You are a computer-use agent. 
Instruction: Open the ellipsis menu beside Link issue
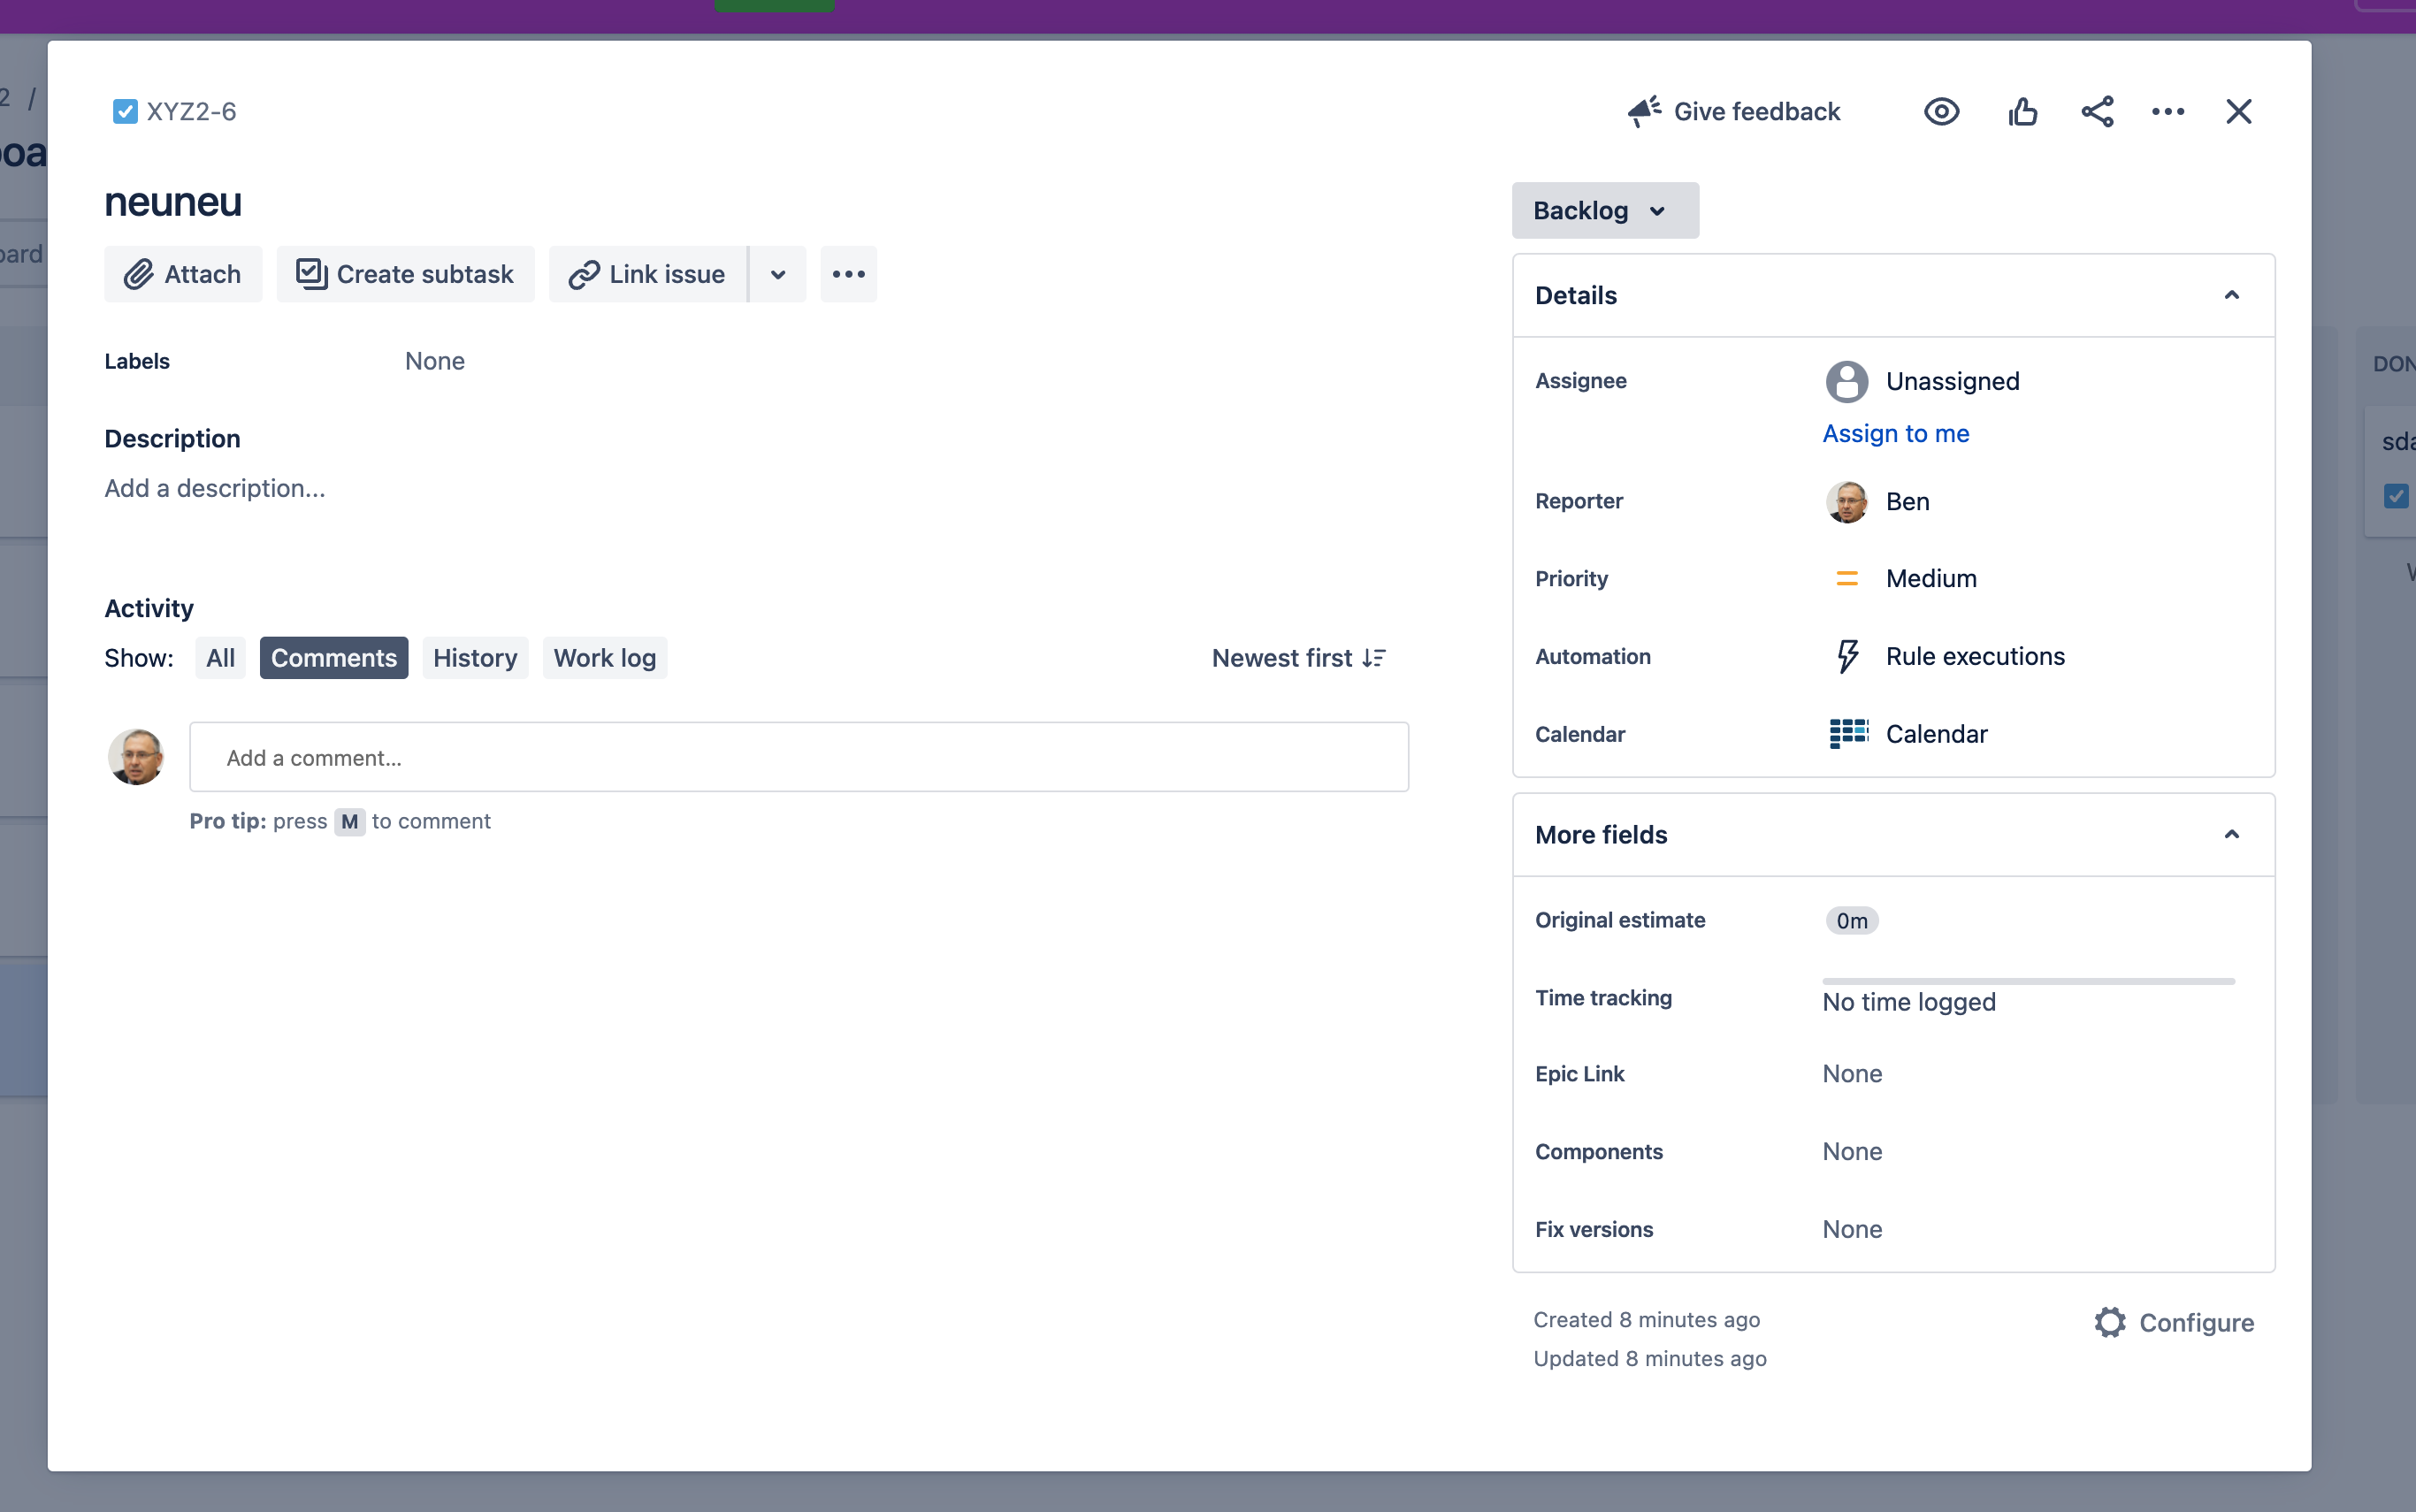(x=848, y=274)
